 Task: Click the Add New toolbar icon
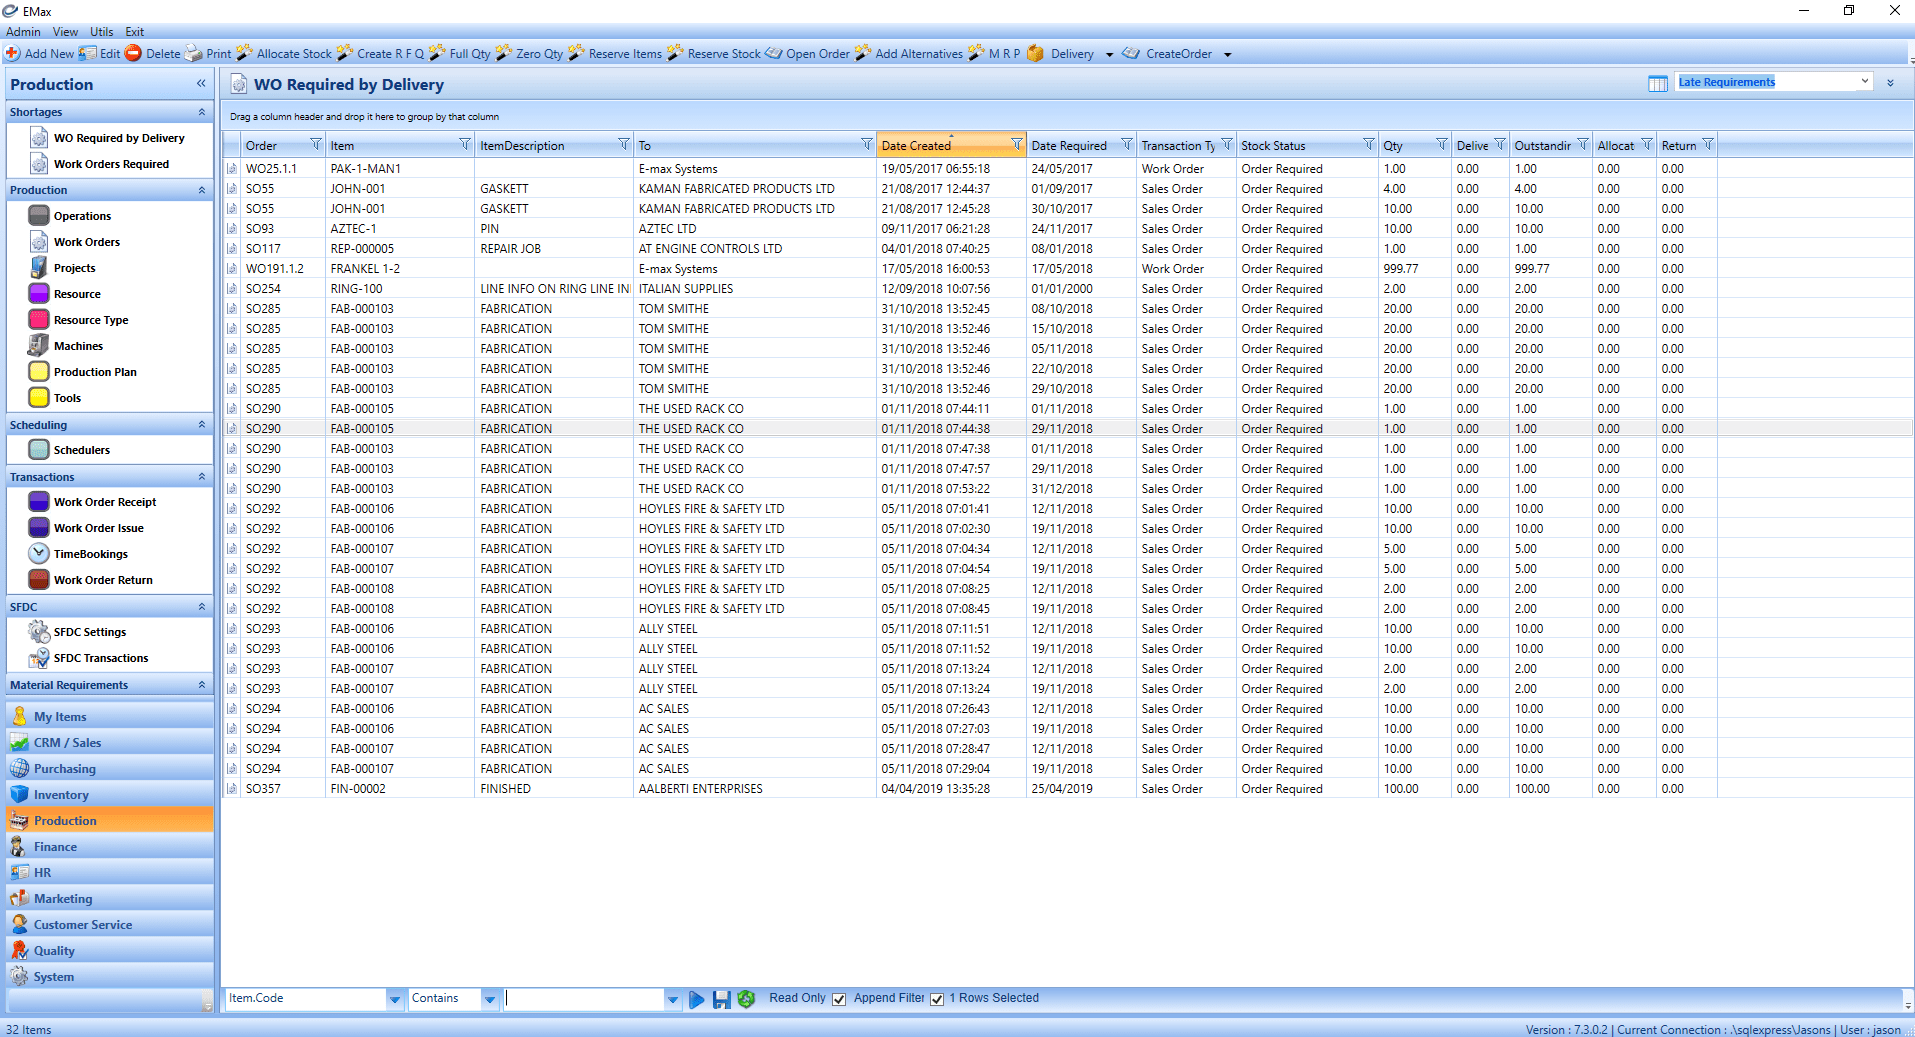[12, 54]
